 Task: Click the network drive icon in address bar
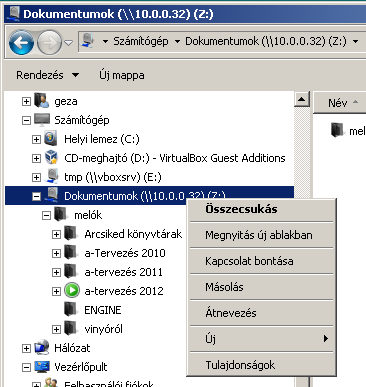88,41
